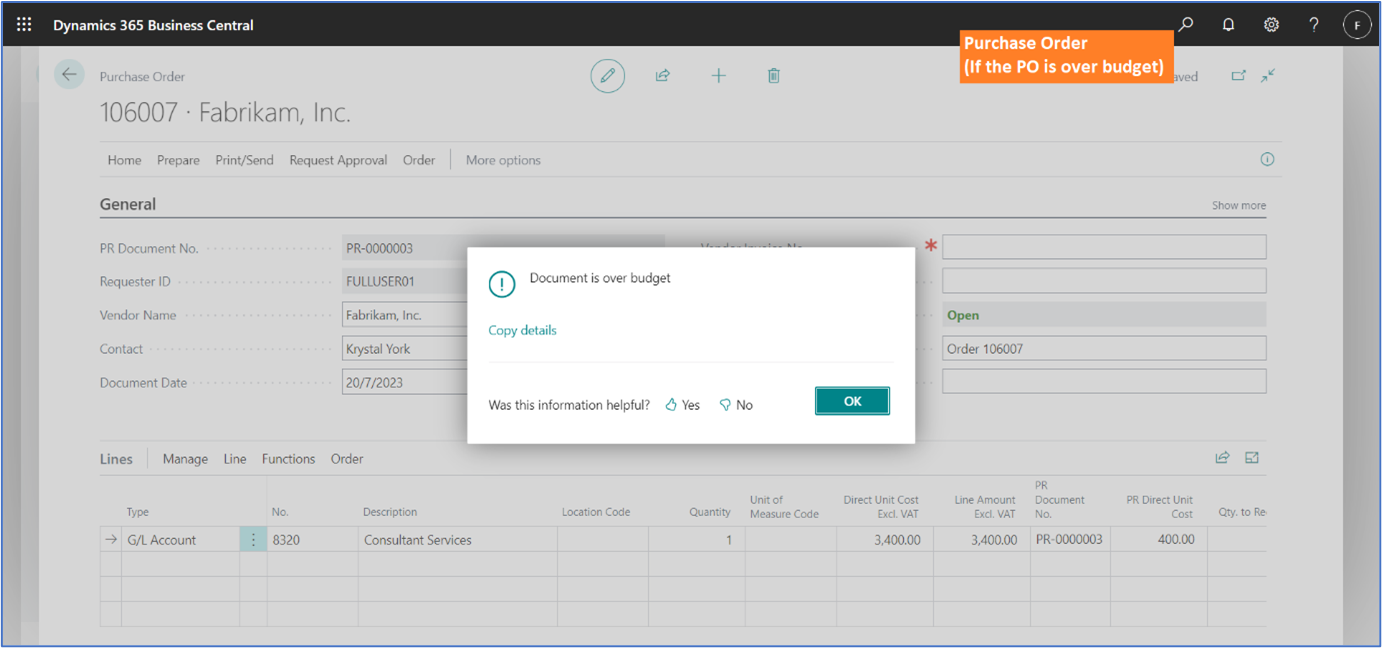Click the pencil edit icon
1382x648 pixels.
tap(607, 76)
